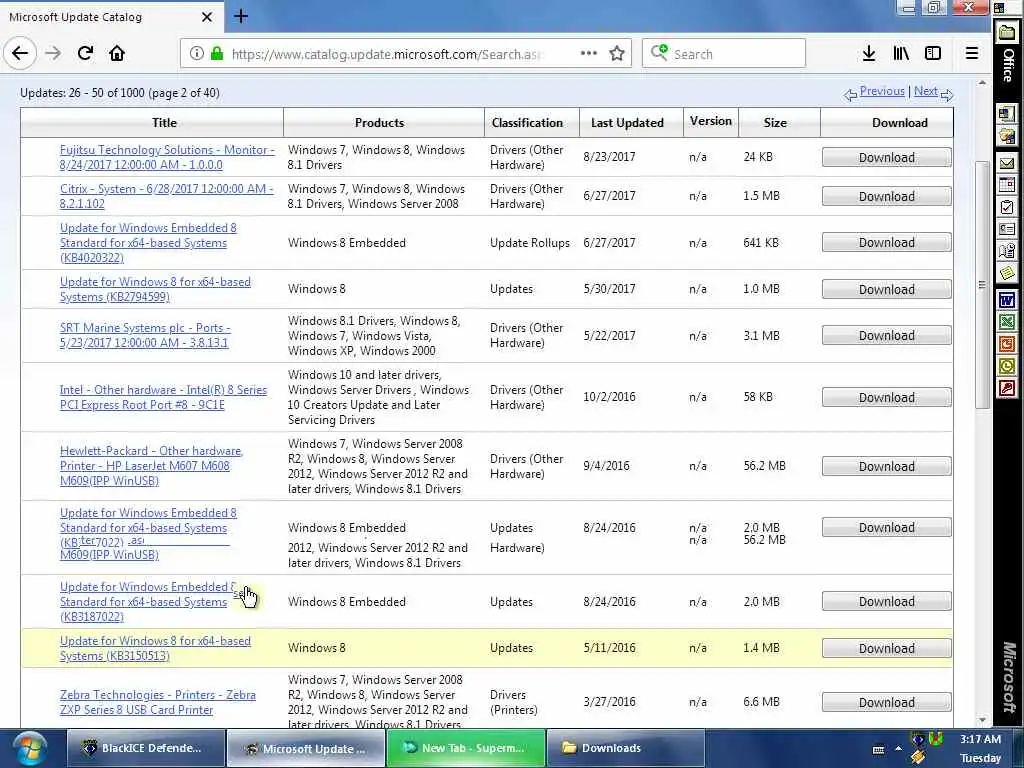
Task: Go to the Next results page
Action: pos(925,91)
